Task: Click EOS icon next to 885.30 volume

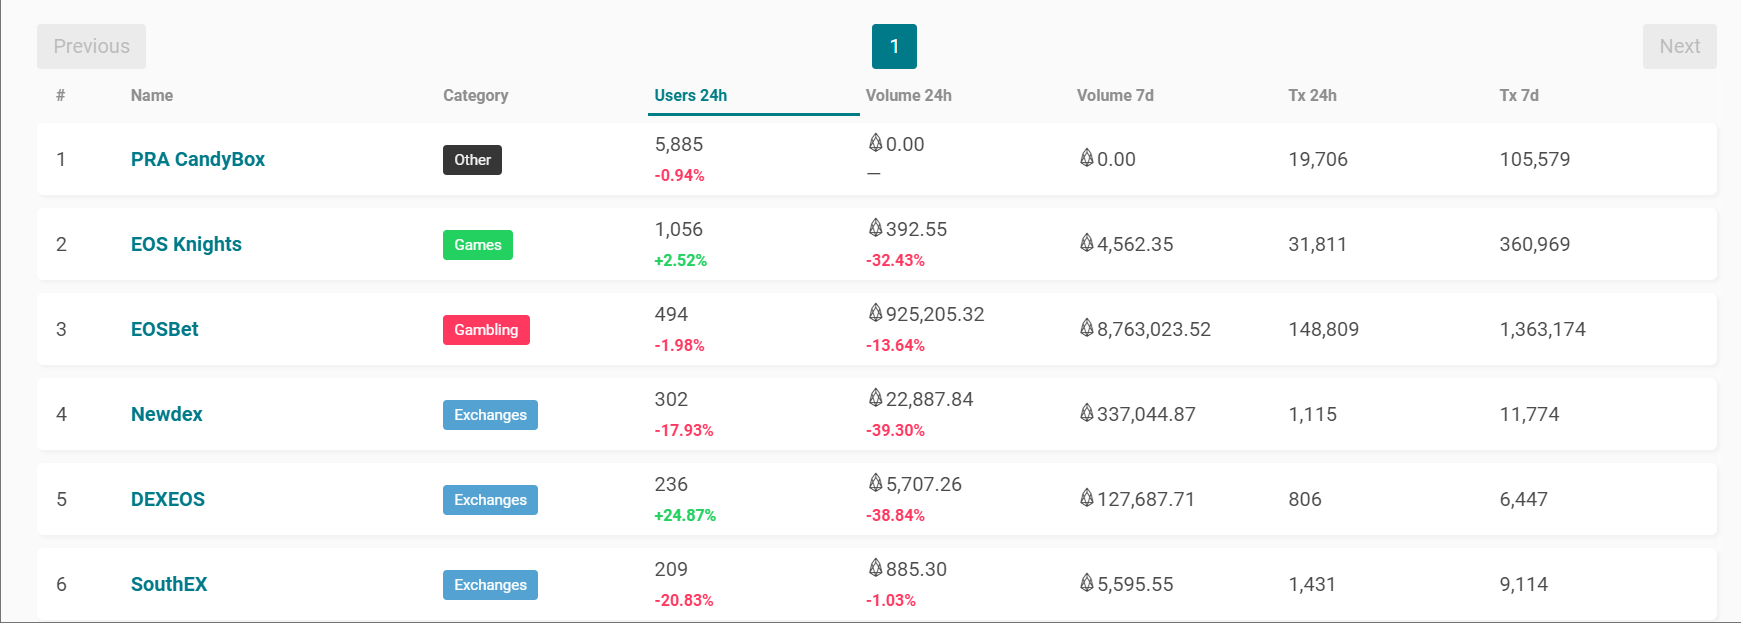Action: 875,568
